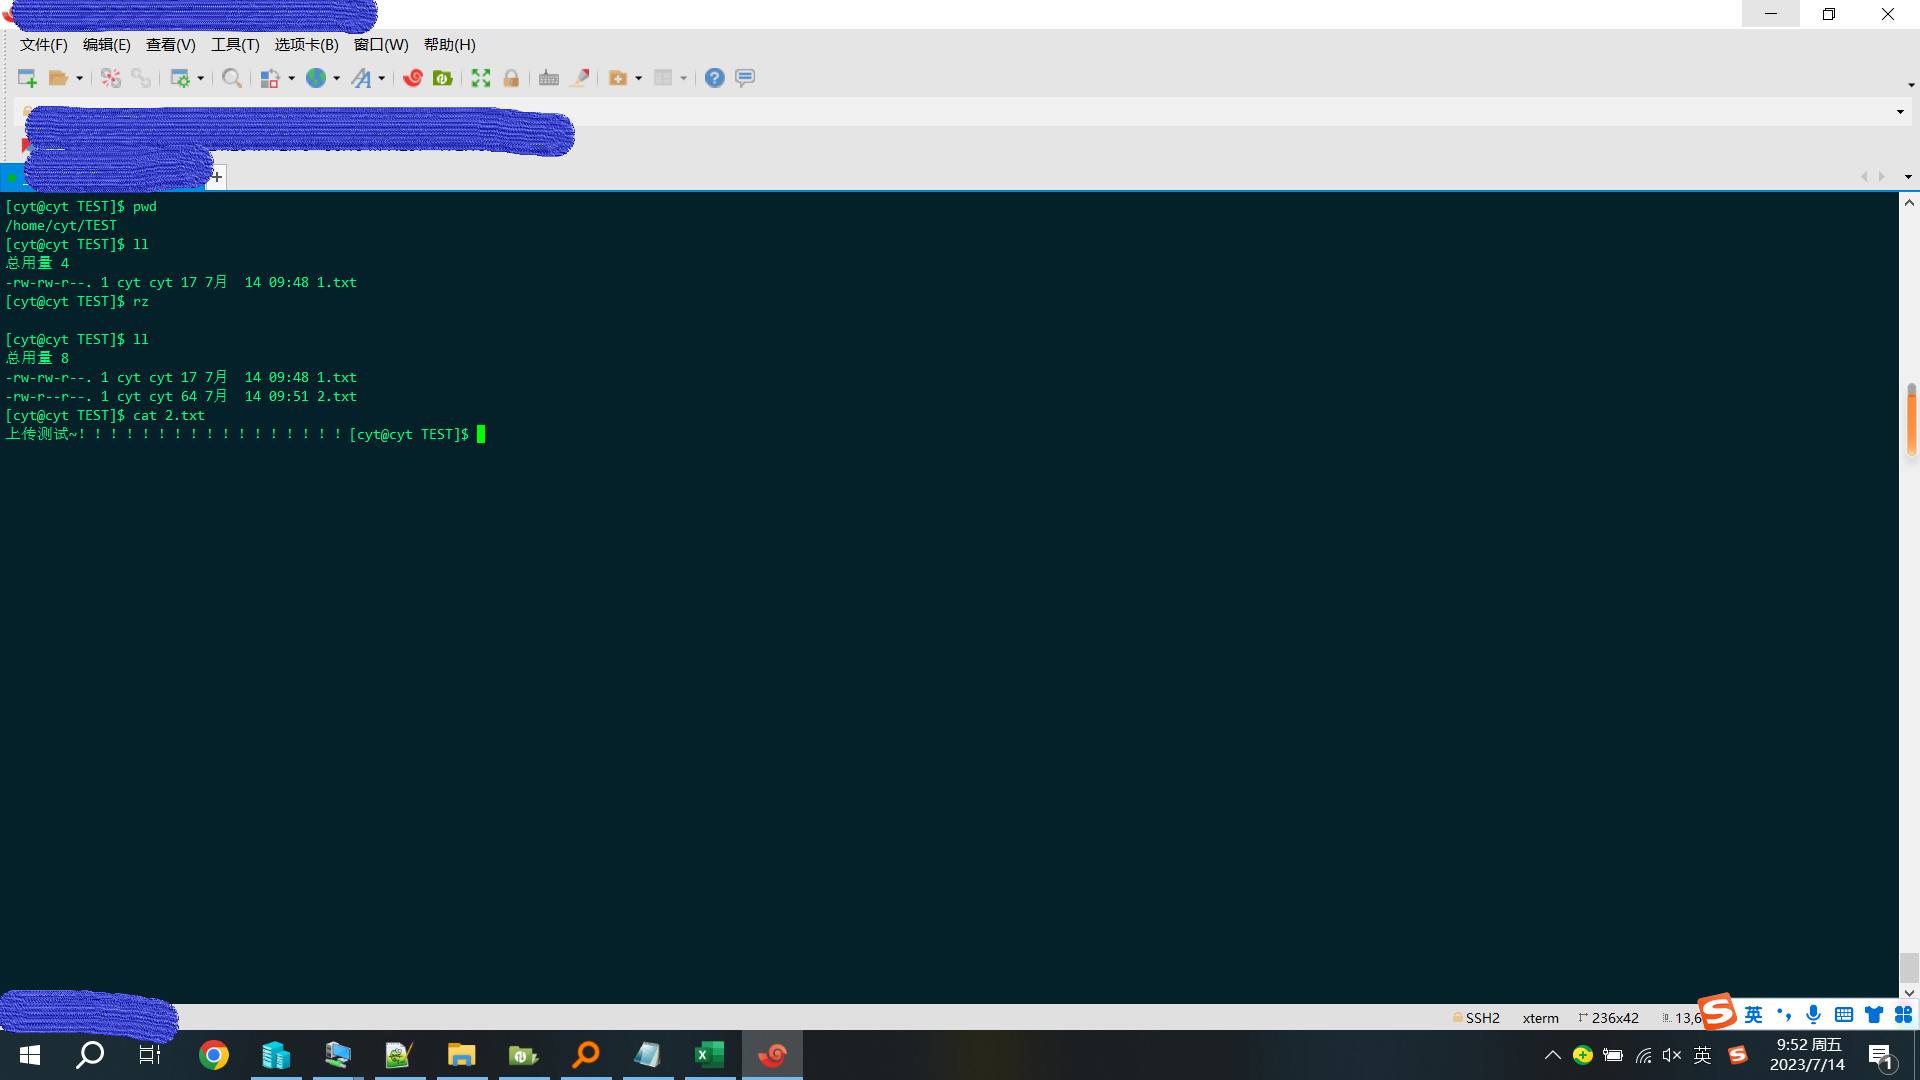Screen dimensions: 1920x1080
Task: Open the session folder icon
Action: point(59,78)
